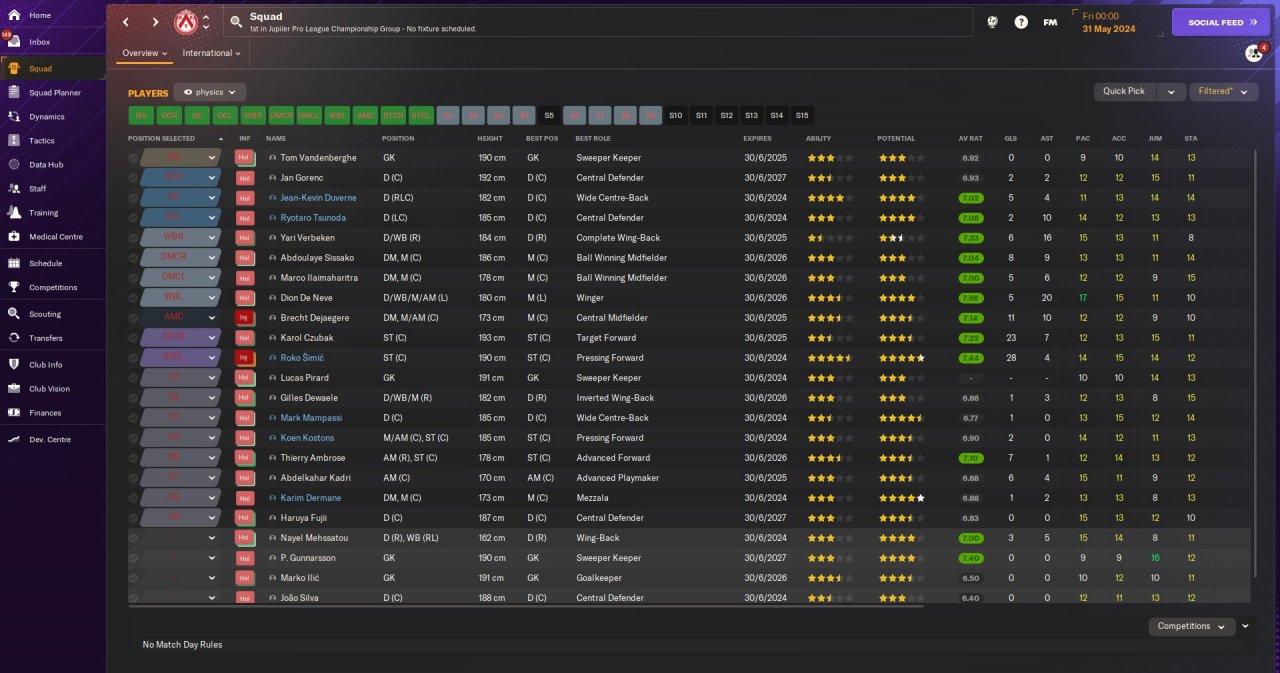
Task: Open the Overview tab menu
Action: click(x=145, y=53)
